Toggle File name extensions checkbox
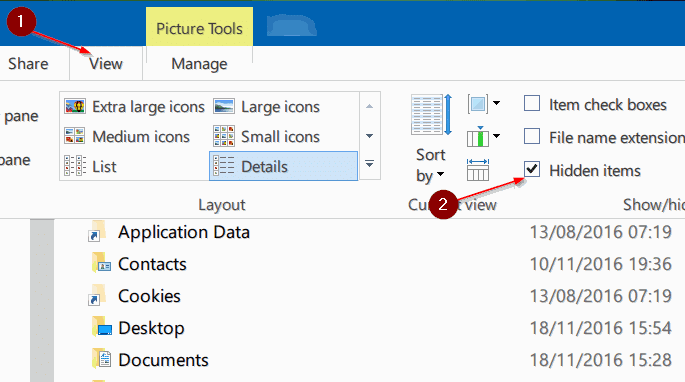 coord(532,136)
